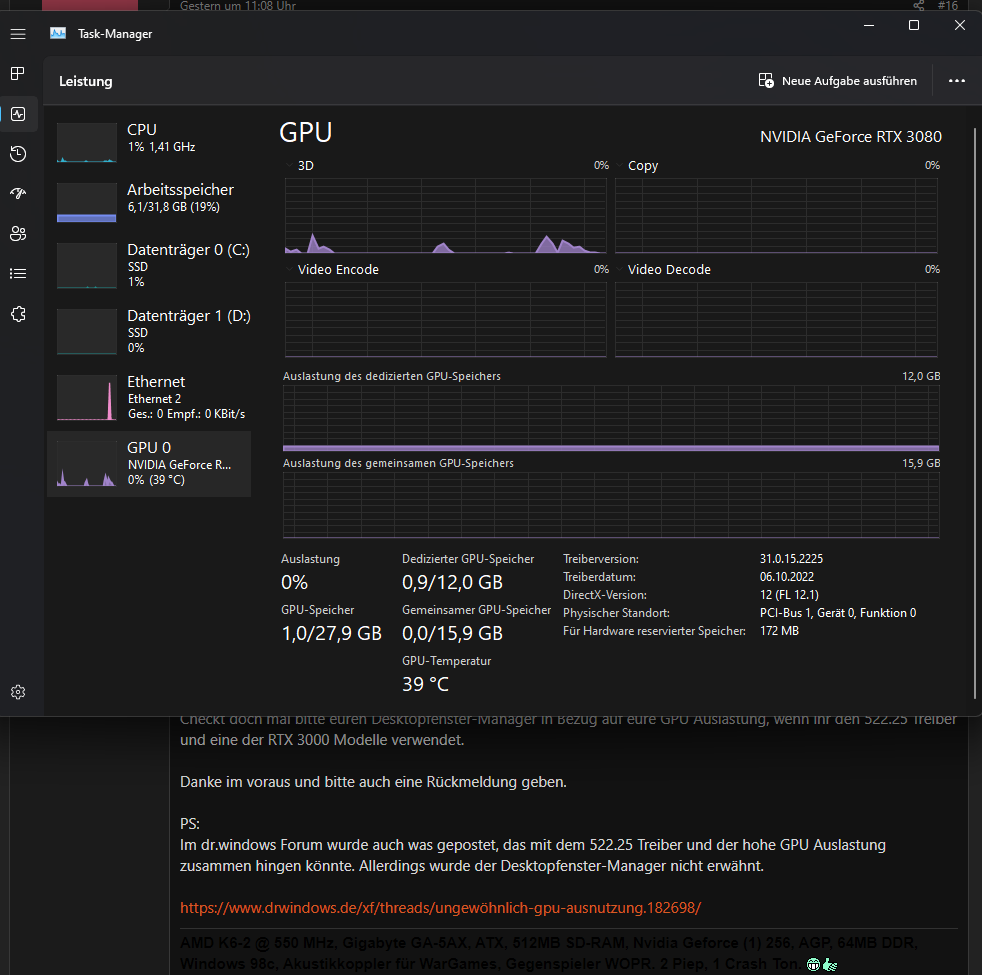Click 'Neue Aufgabe ausführen' button
The image size is (982, 975).
tap(837, 81)
